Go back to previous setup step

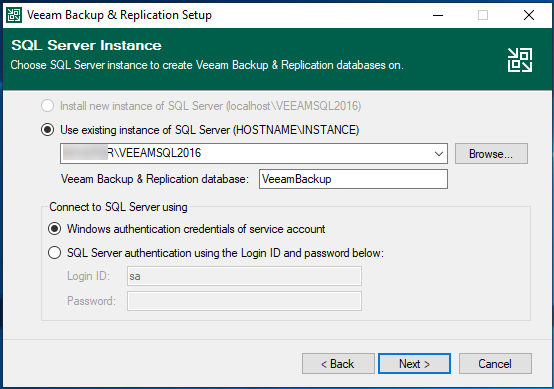(338, 364)
